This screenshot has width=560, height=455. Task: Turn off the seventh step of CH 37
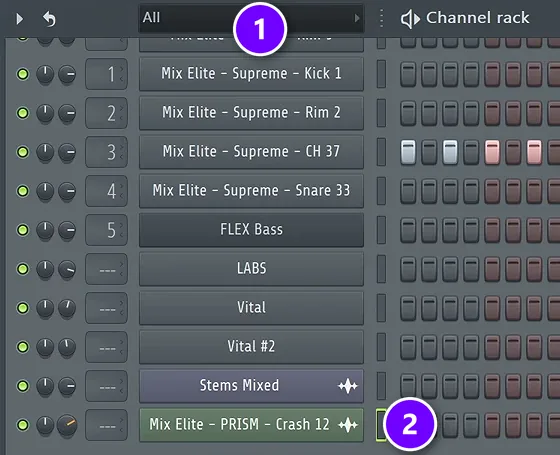(534, 152)
